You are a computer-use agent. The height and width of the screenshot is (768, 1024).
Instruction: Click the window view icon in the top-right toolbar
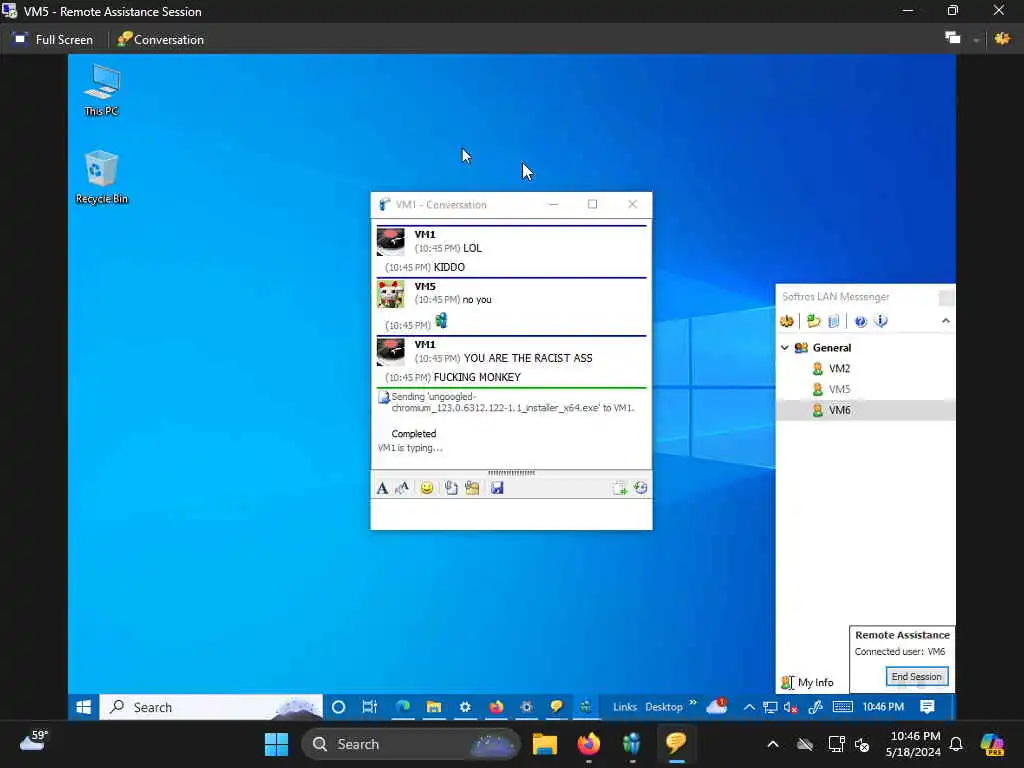pos(953,38)
